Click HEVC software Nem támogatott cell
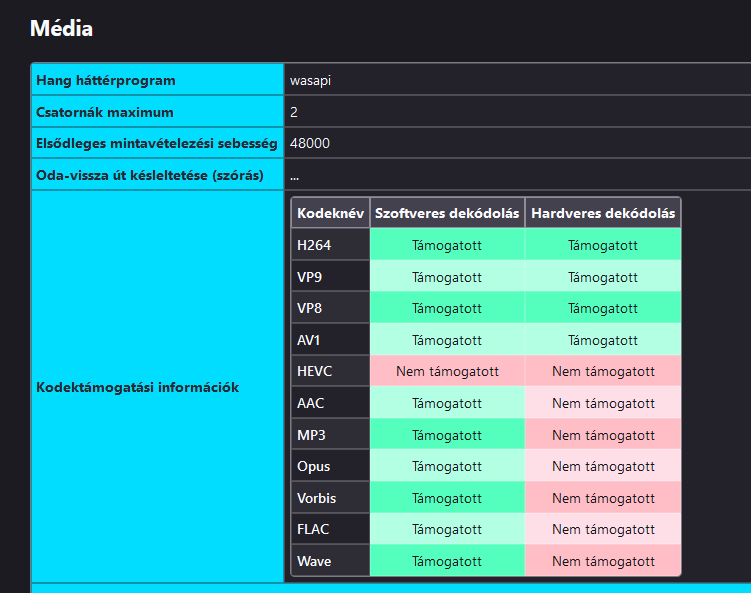Image resolution: width=751 pixels, height=593 pixels. [x=447, y=371]
